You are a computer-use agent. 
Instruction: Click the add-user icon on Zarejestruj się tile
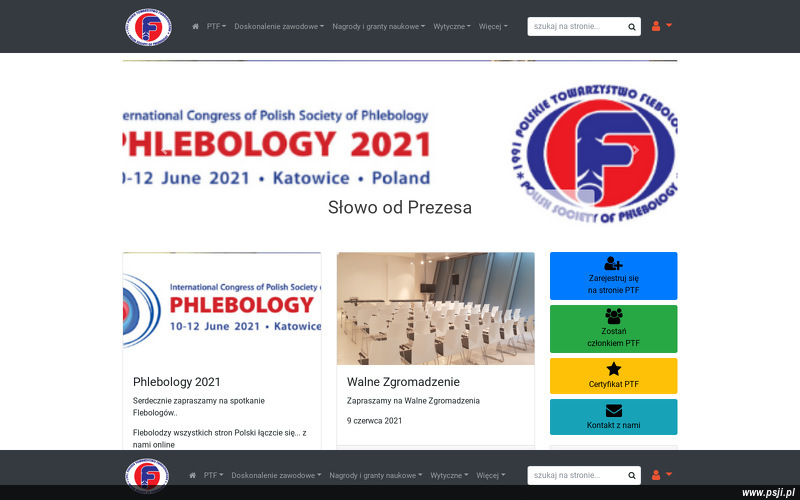point(613,264)
